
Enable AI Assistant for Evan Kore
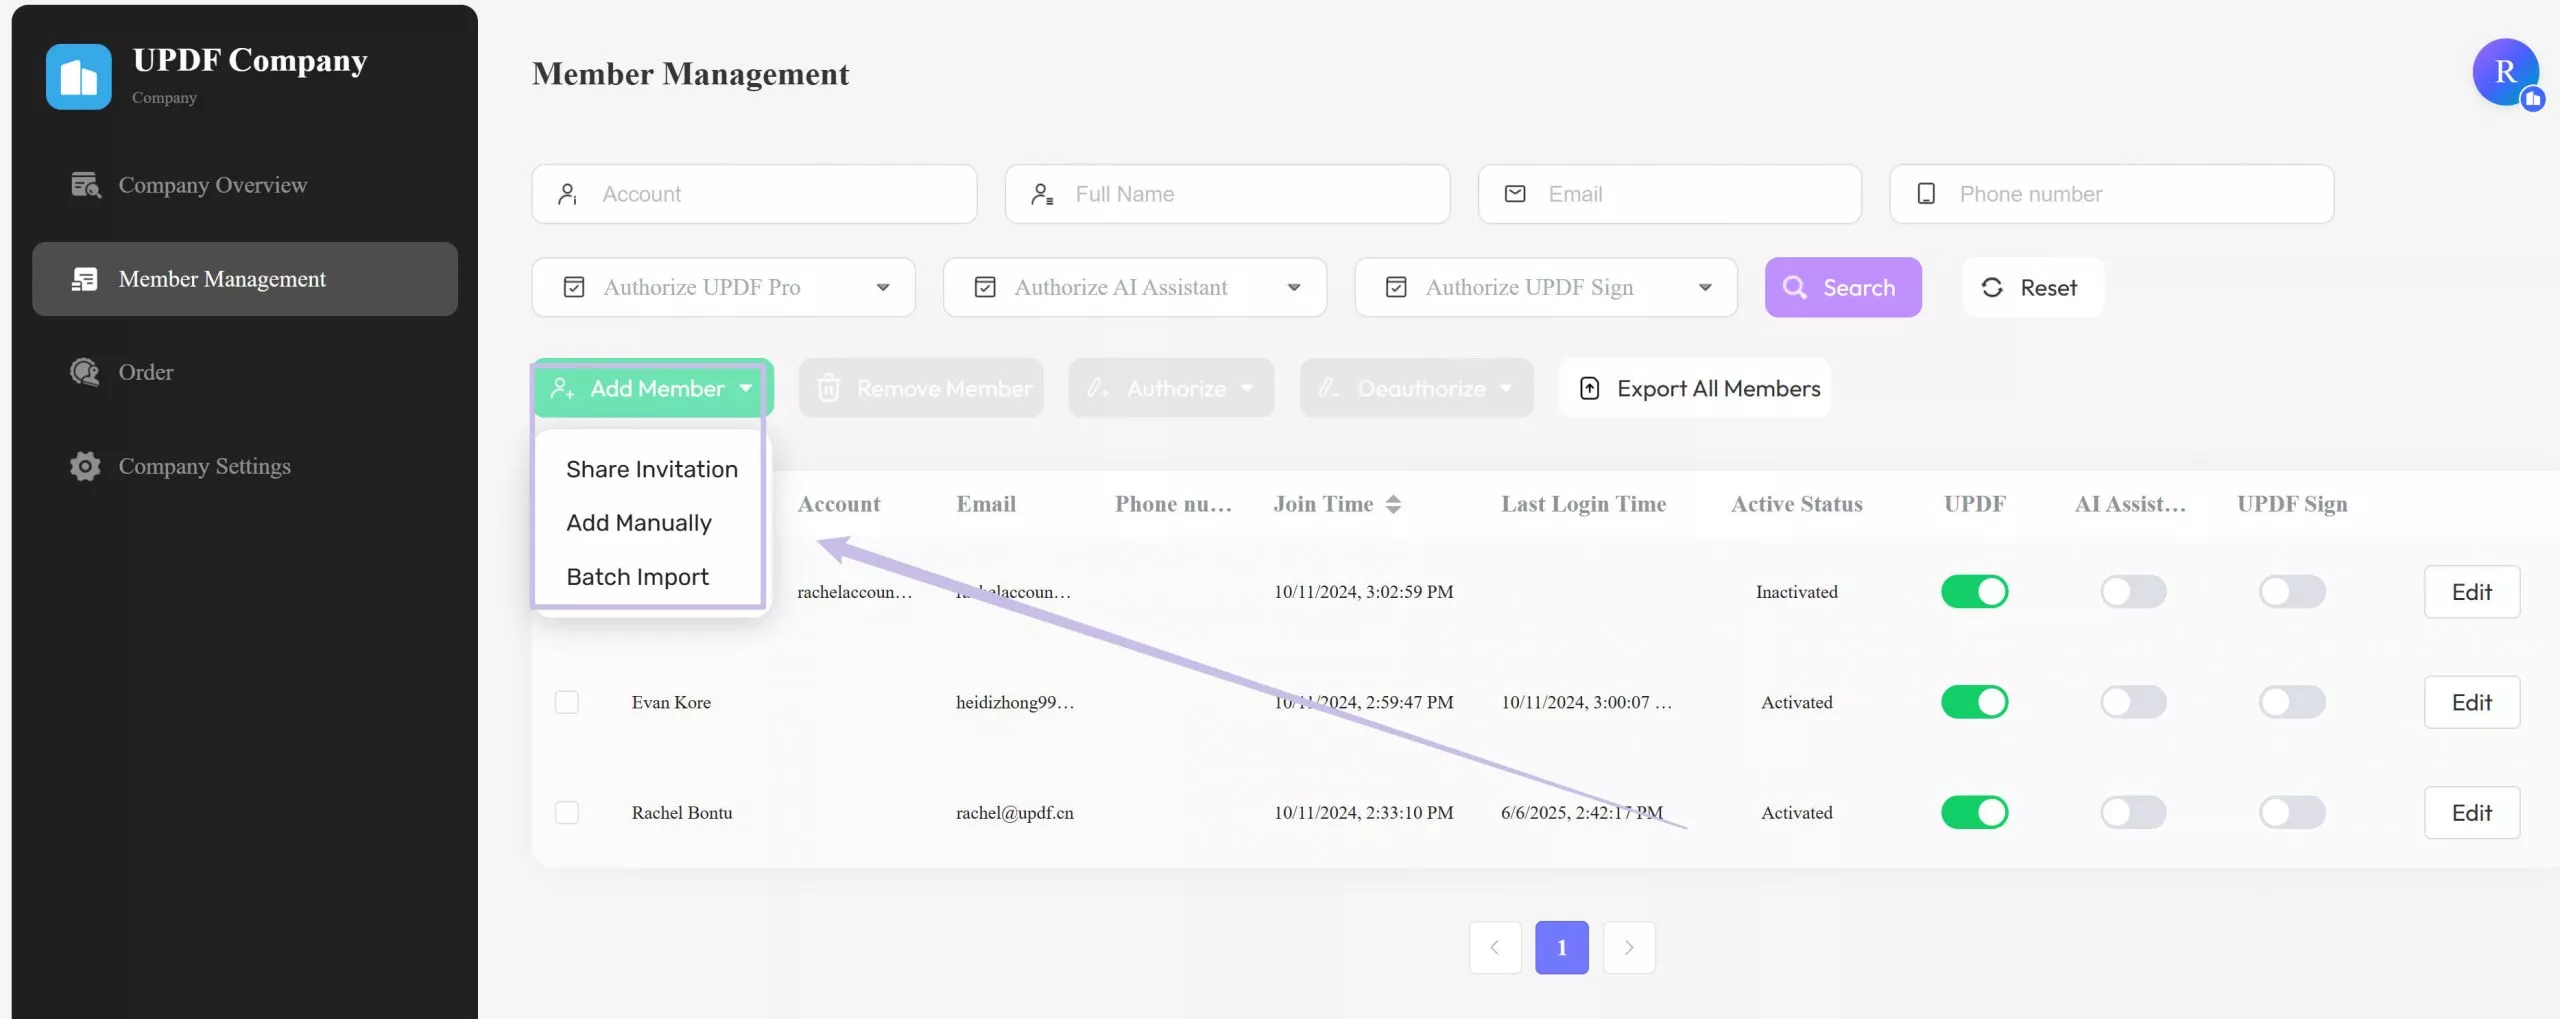(x=2133, y=702)
